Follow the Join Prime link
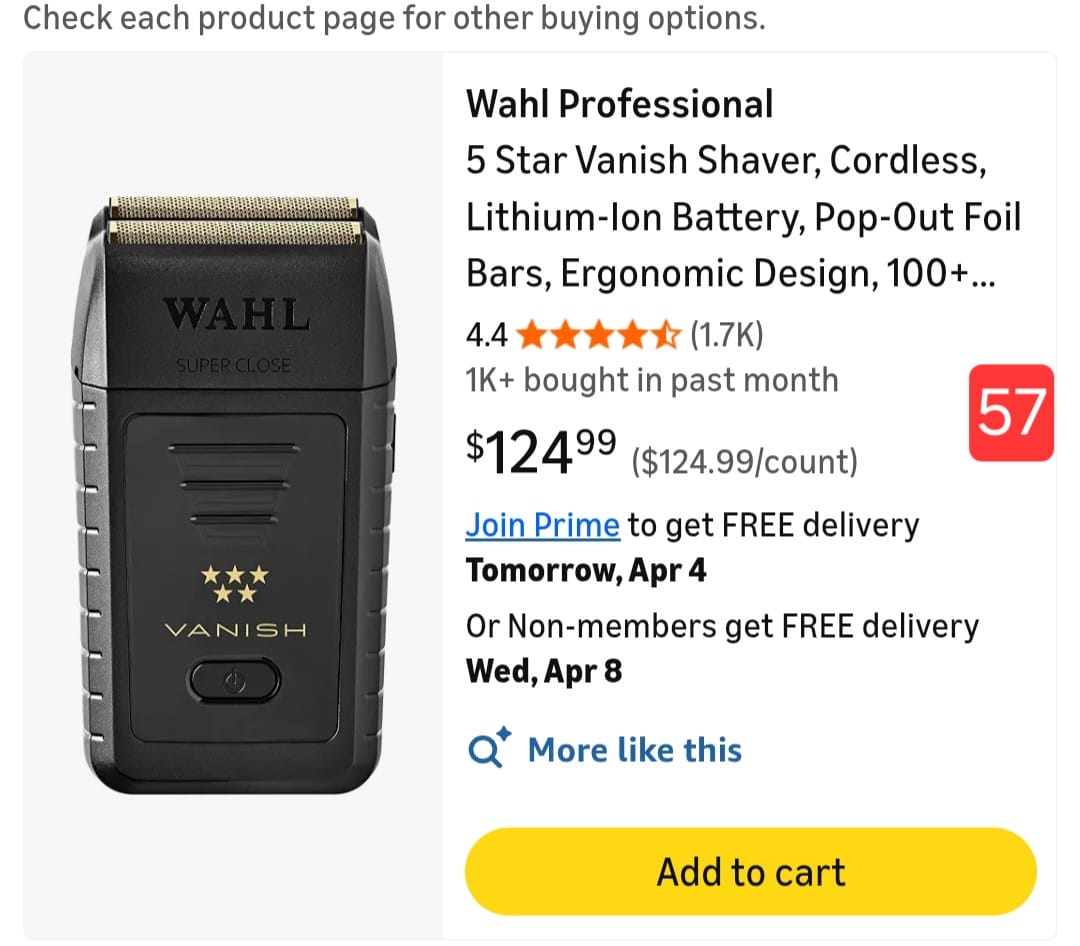The height and width of the screenshot is (946, 1080). (542, 524)
